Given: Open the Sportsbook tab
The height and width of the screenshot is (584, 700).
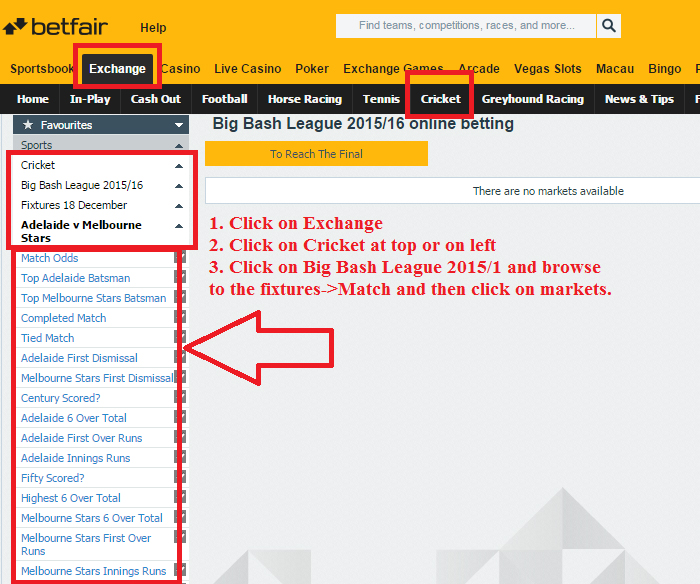Looking at the screenshot, I should click(x=42, y=69).
